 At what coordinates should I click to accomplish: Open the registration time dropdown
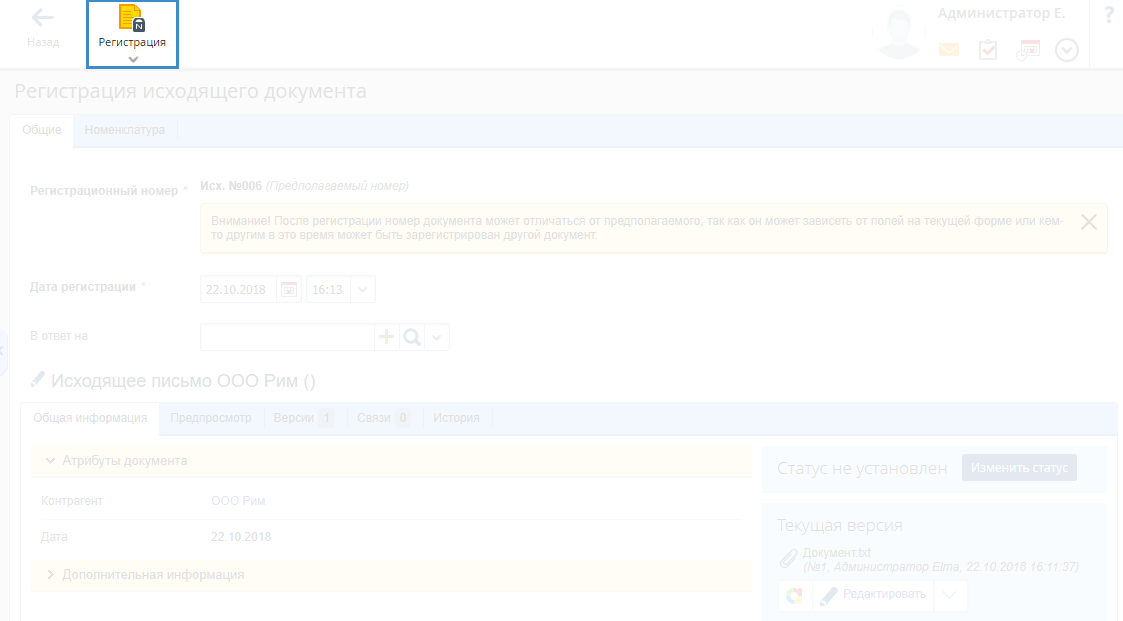362,290
